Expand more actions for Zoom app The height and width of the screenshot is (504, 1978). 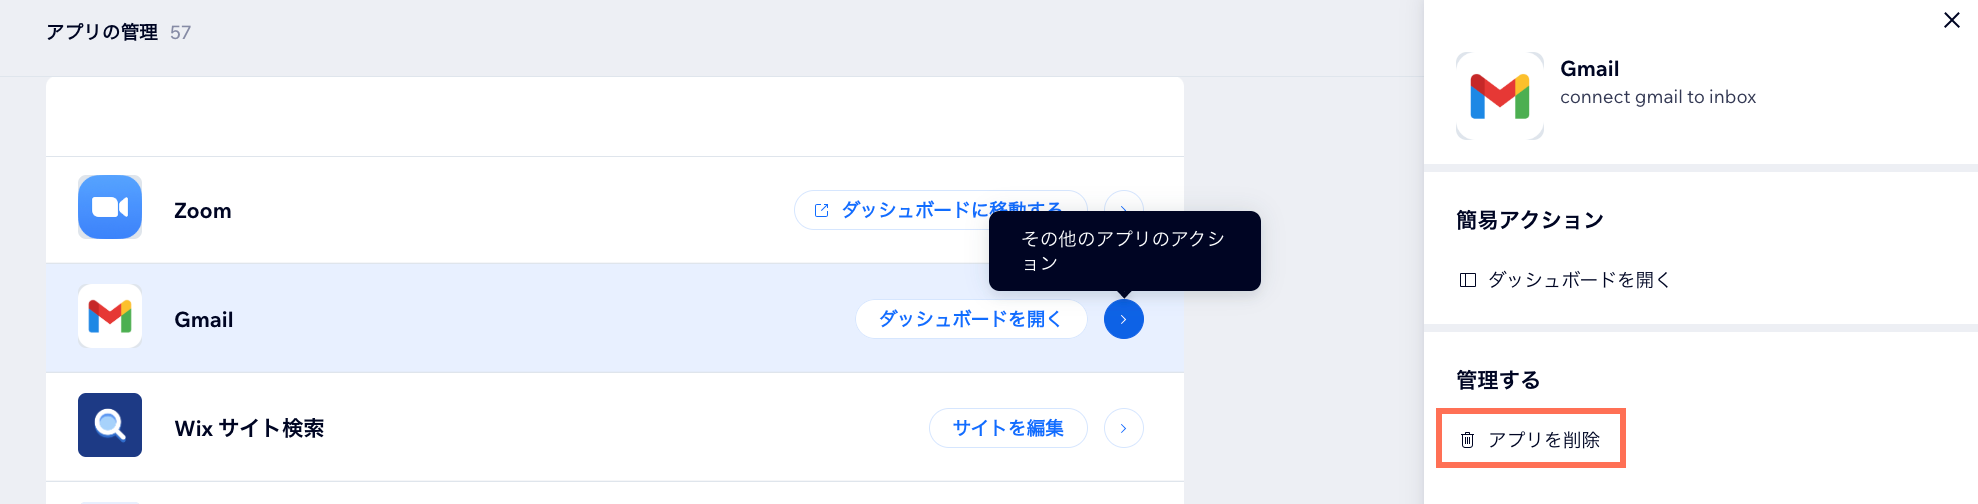pyautogui.click(x=1124, y=202)
